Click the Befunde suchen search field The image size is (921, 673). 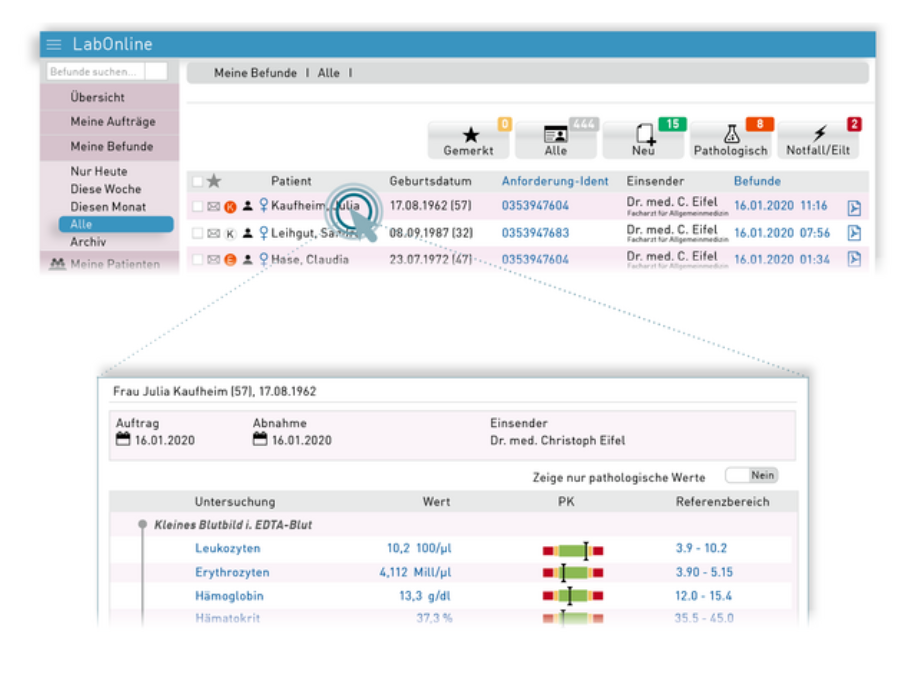95,72
